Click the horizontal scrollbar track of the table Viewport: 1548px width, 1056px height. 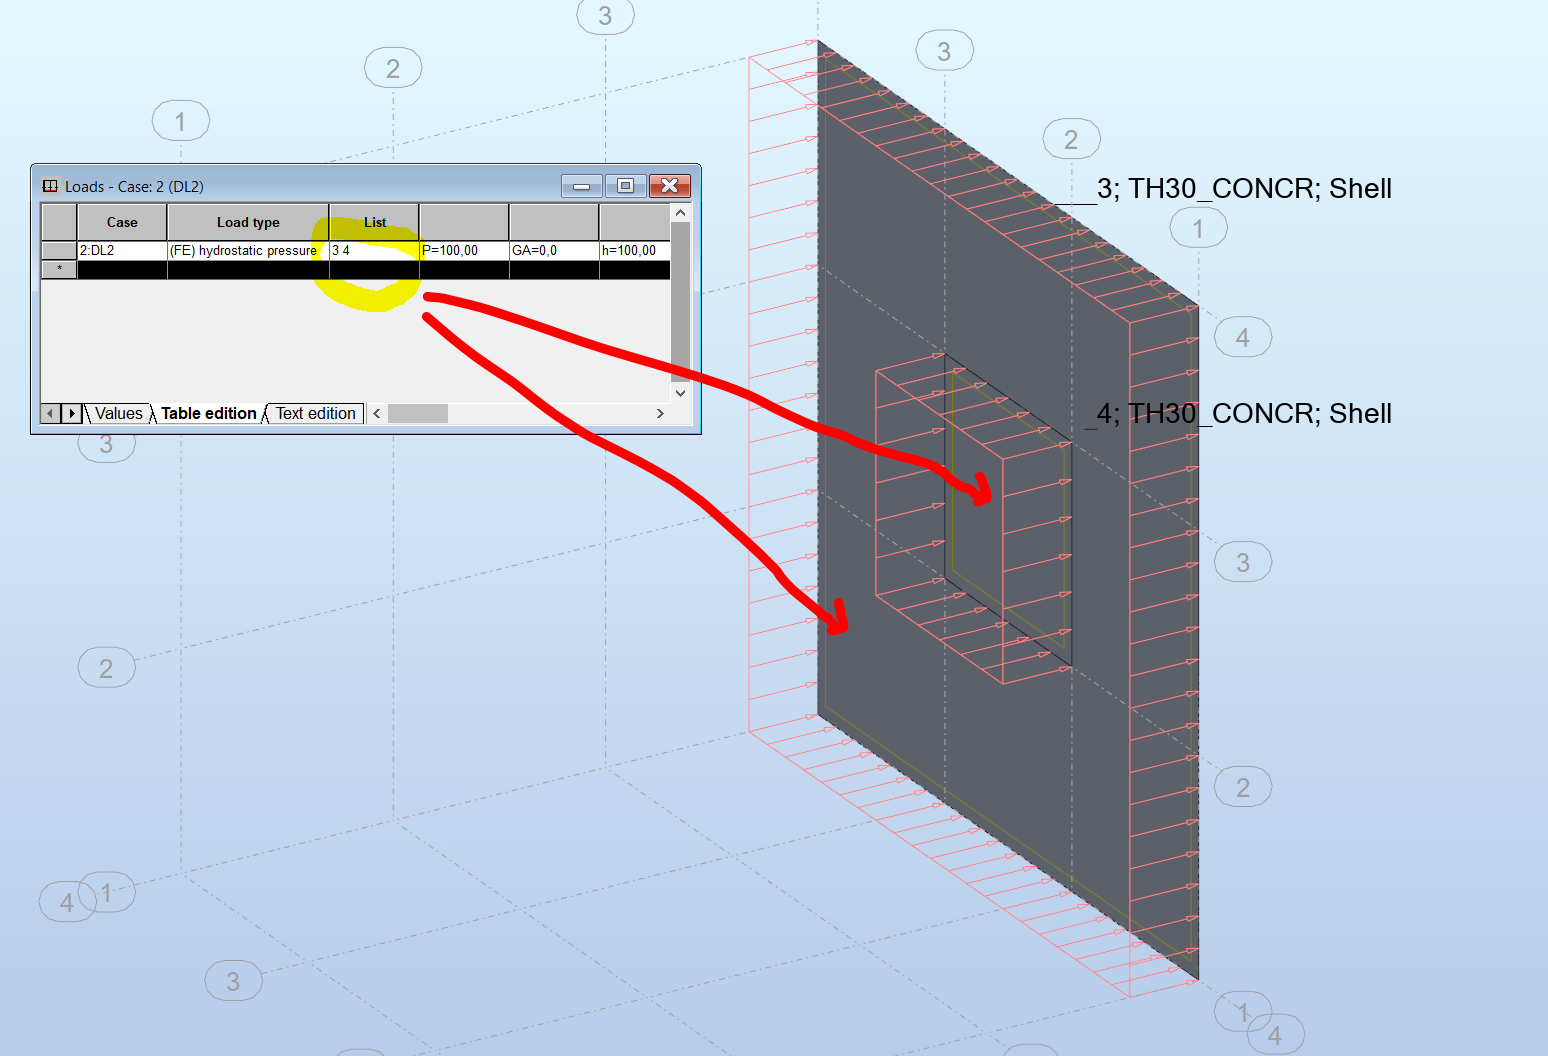click(x=418, y=413)
